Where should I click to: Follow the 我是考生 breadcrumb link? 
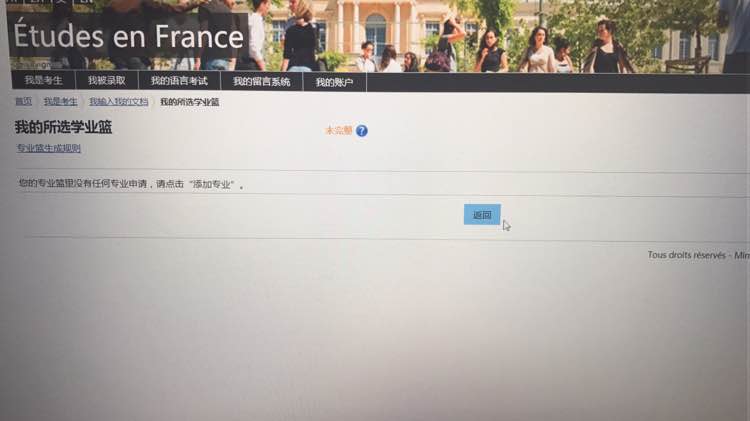pyautogui.click(x=60, y=101)
